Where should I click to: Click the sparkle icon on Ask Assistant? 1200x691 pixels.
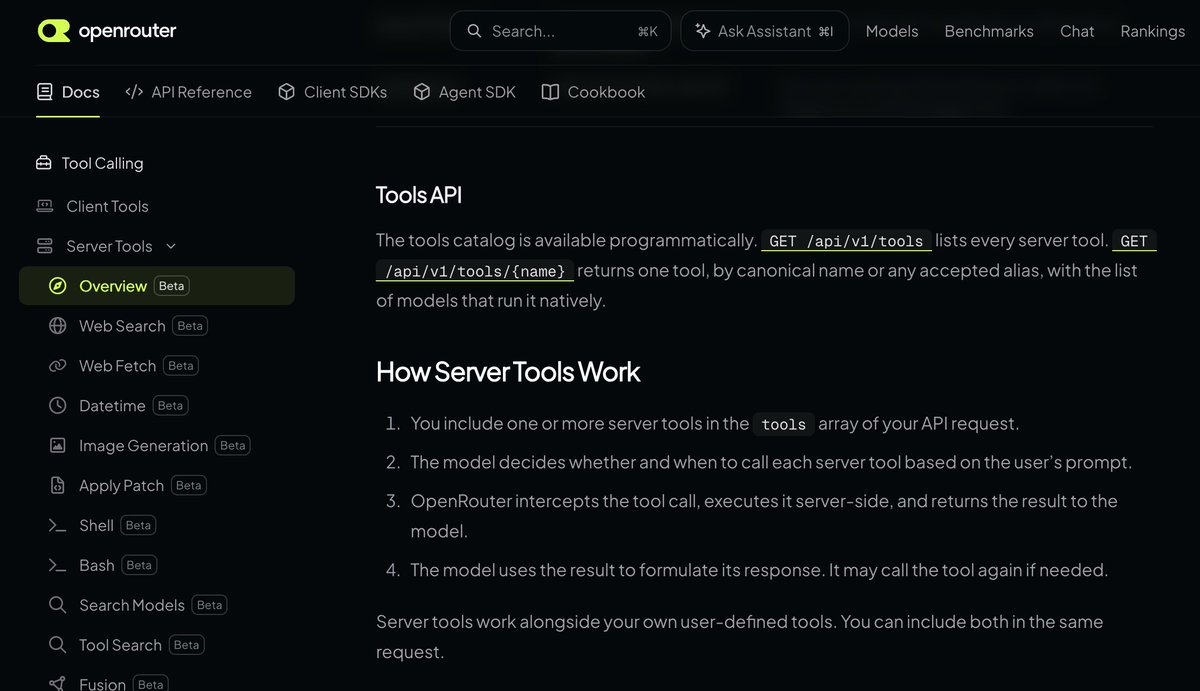point(702,31)
